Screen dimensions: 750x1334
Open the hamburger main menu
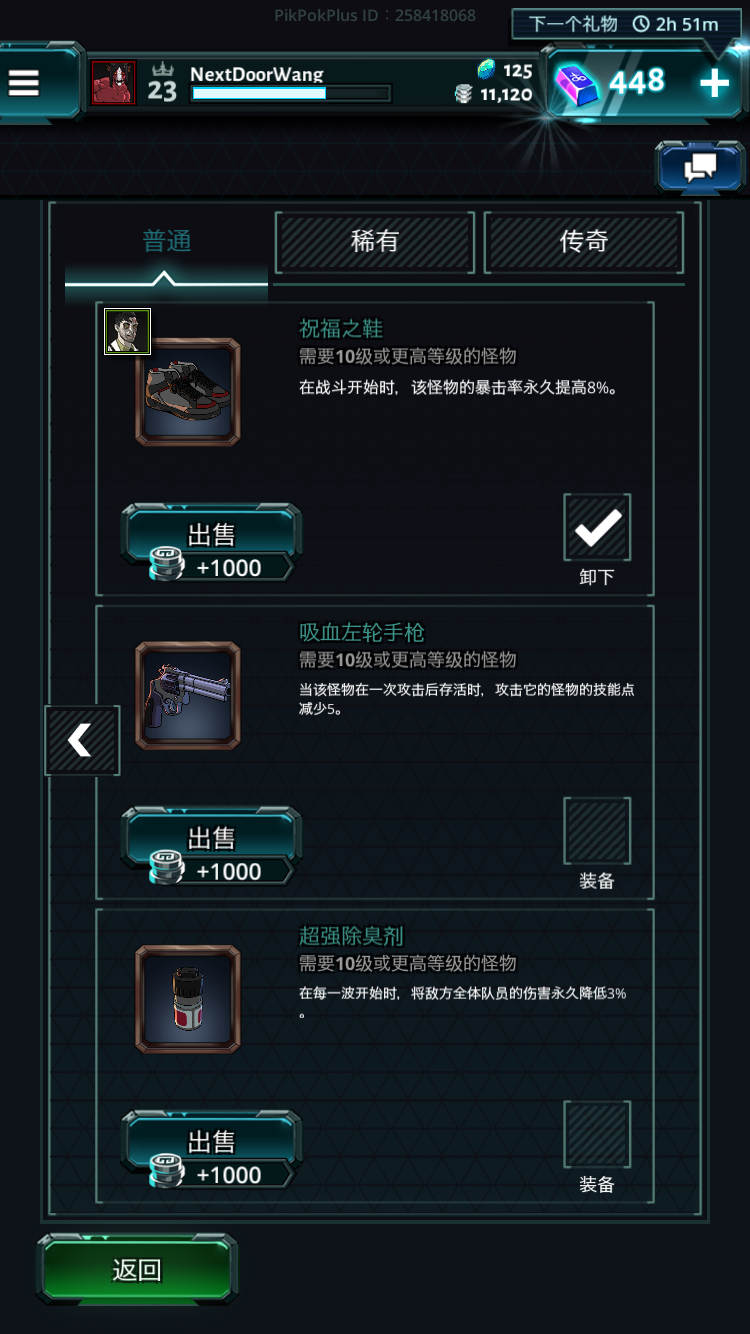pos(24,83)
